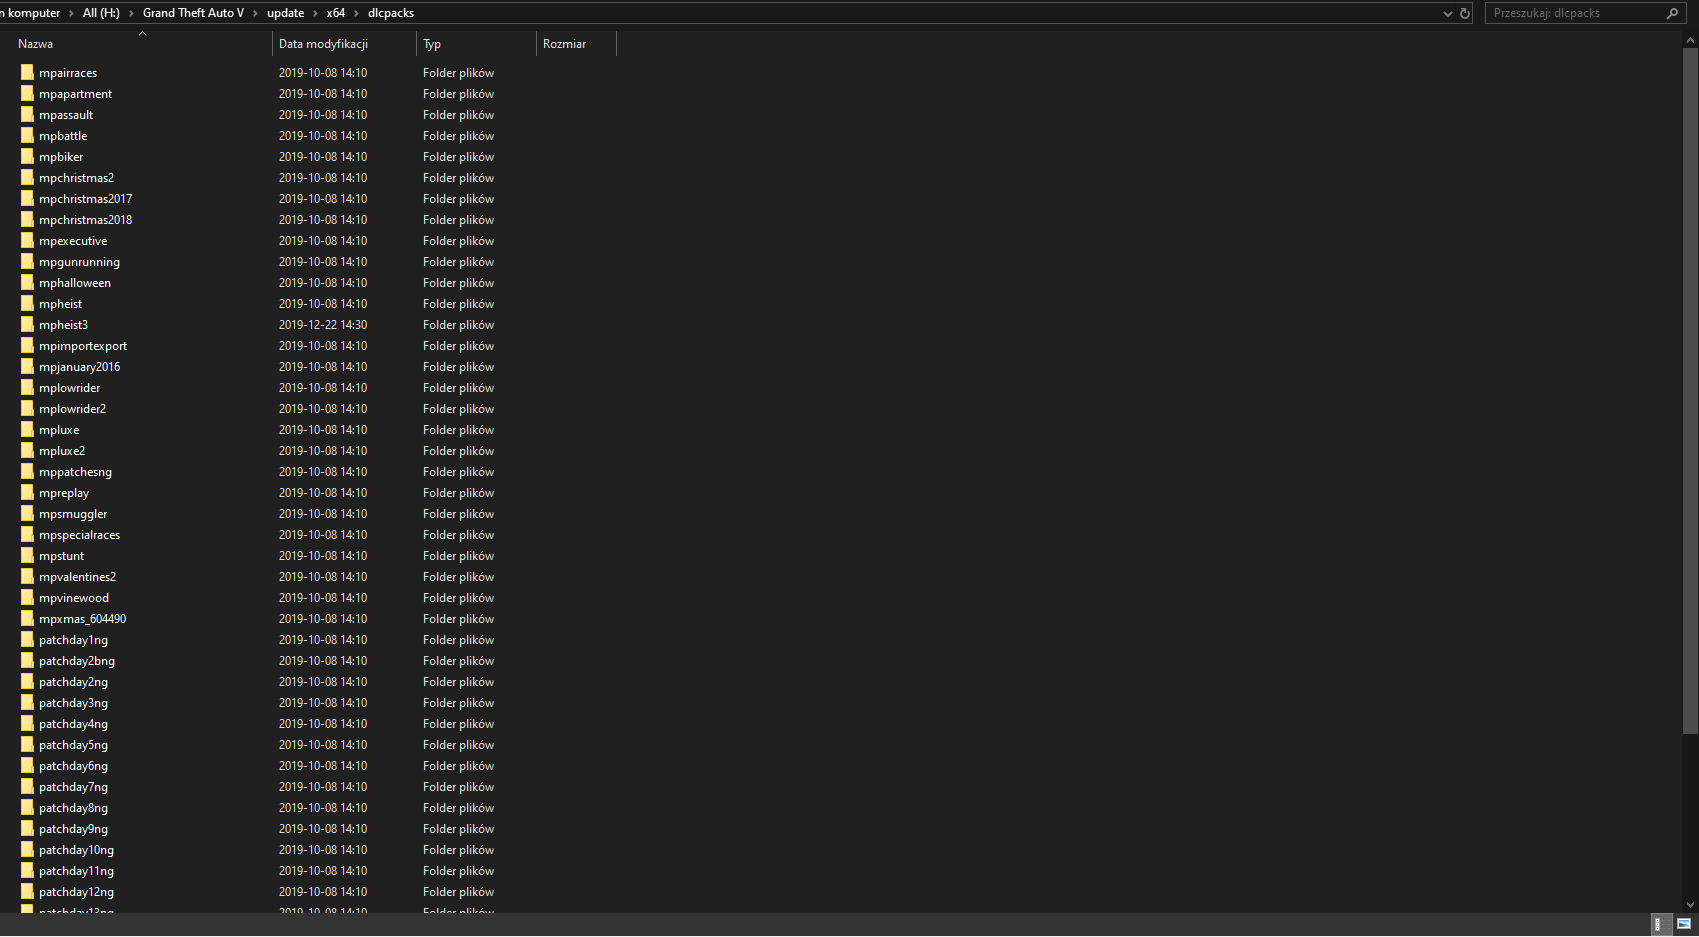Screen dimensions: 1699x937
Task: Click the mpchristmas2 folder icon
Action: point(27,177)
